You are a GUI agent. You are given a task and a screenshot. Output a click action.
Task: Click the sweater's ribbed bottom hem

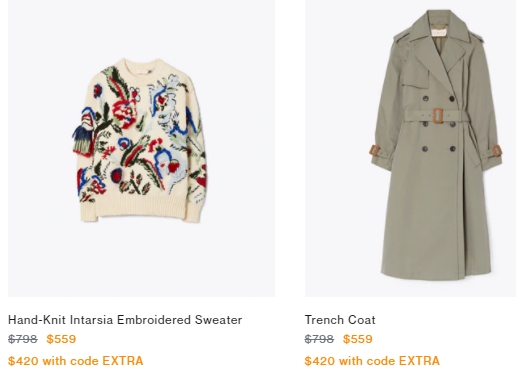point(142,207)
